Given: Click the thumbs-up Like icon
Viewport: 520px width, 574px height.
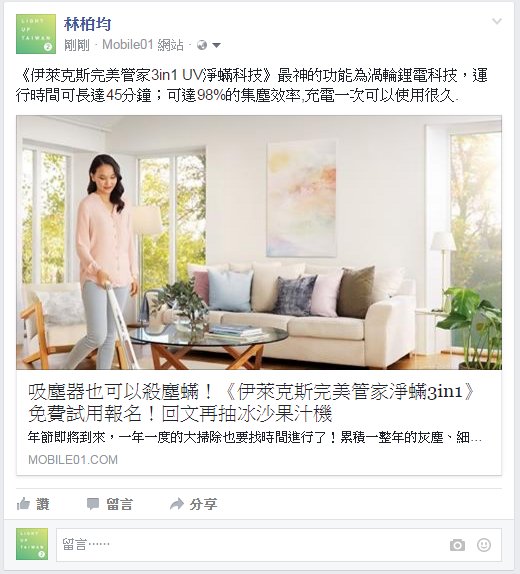Looking at the screenshot, I should click(23, 504).
